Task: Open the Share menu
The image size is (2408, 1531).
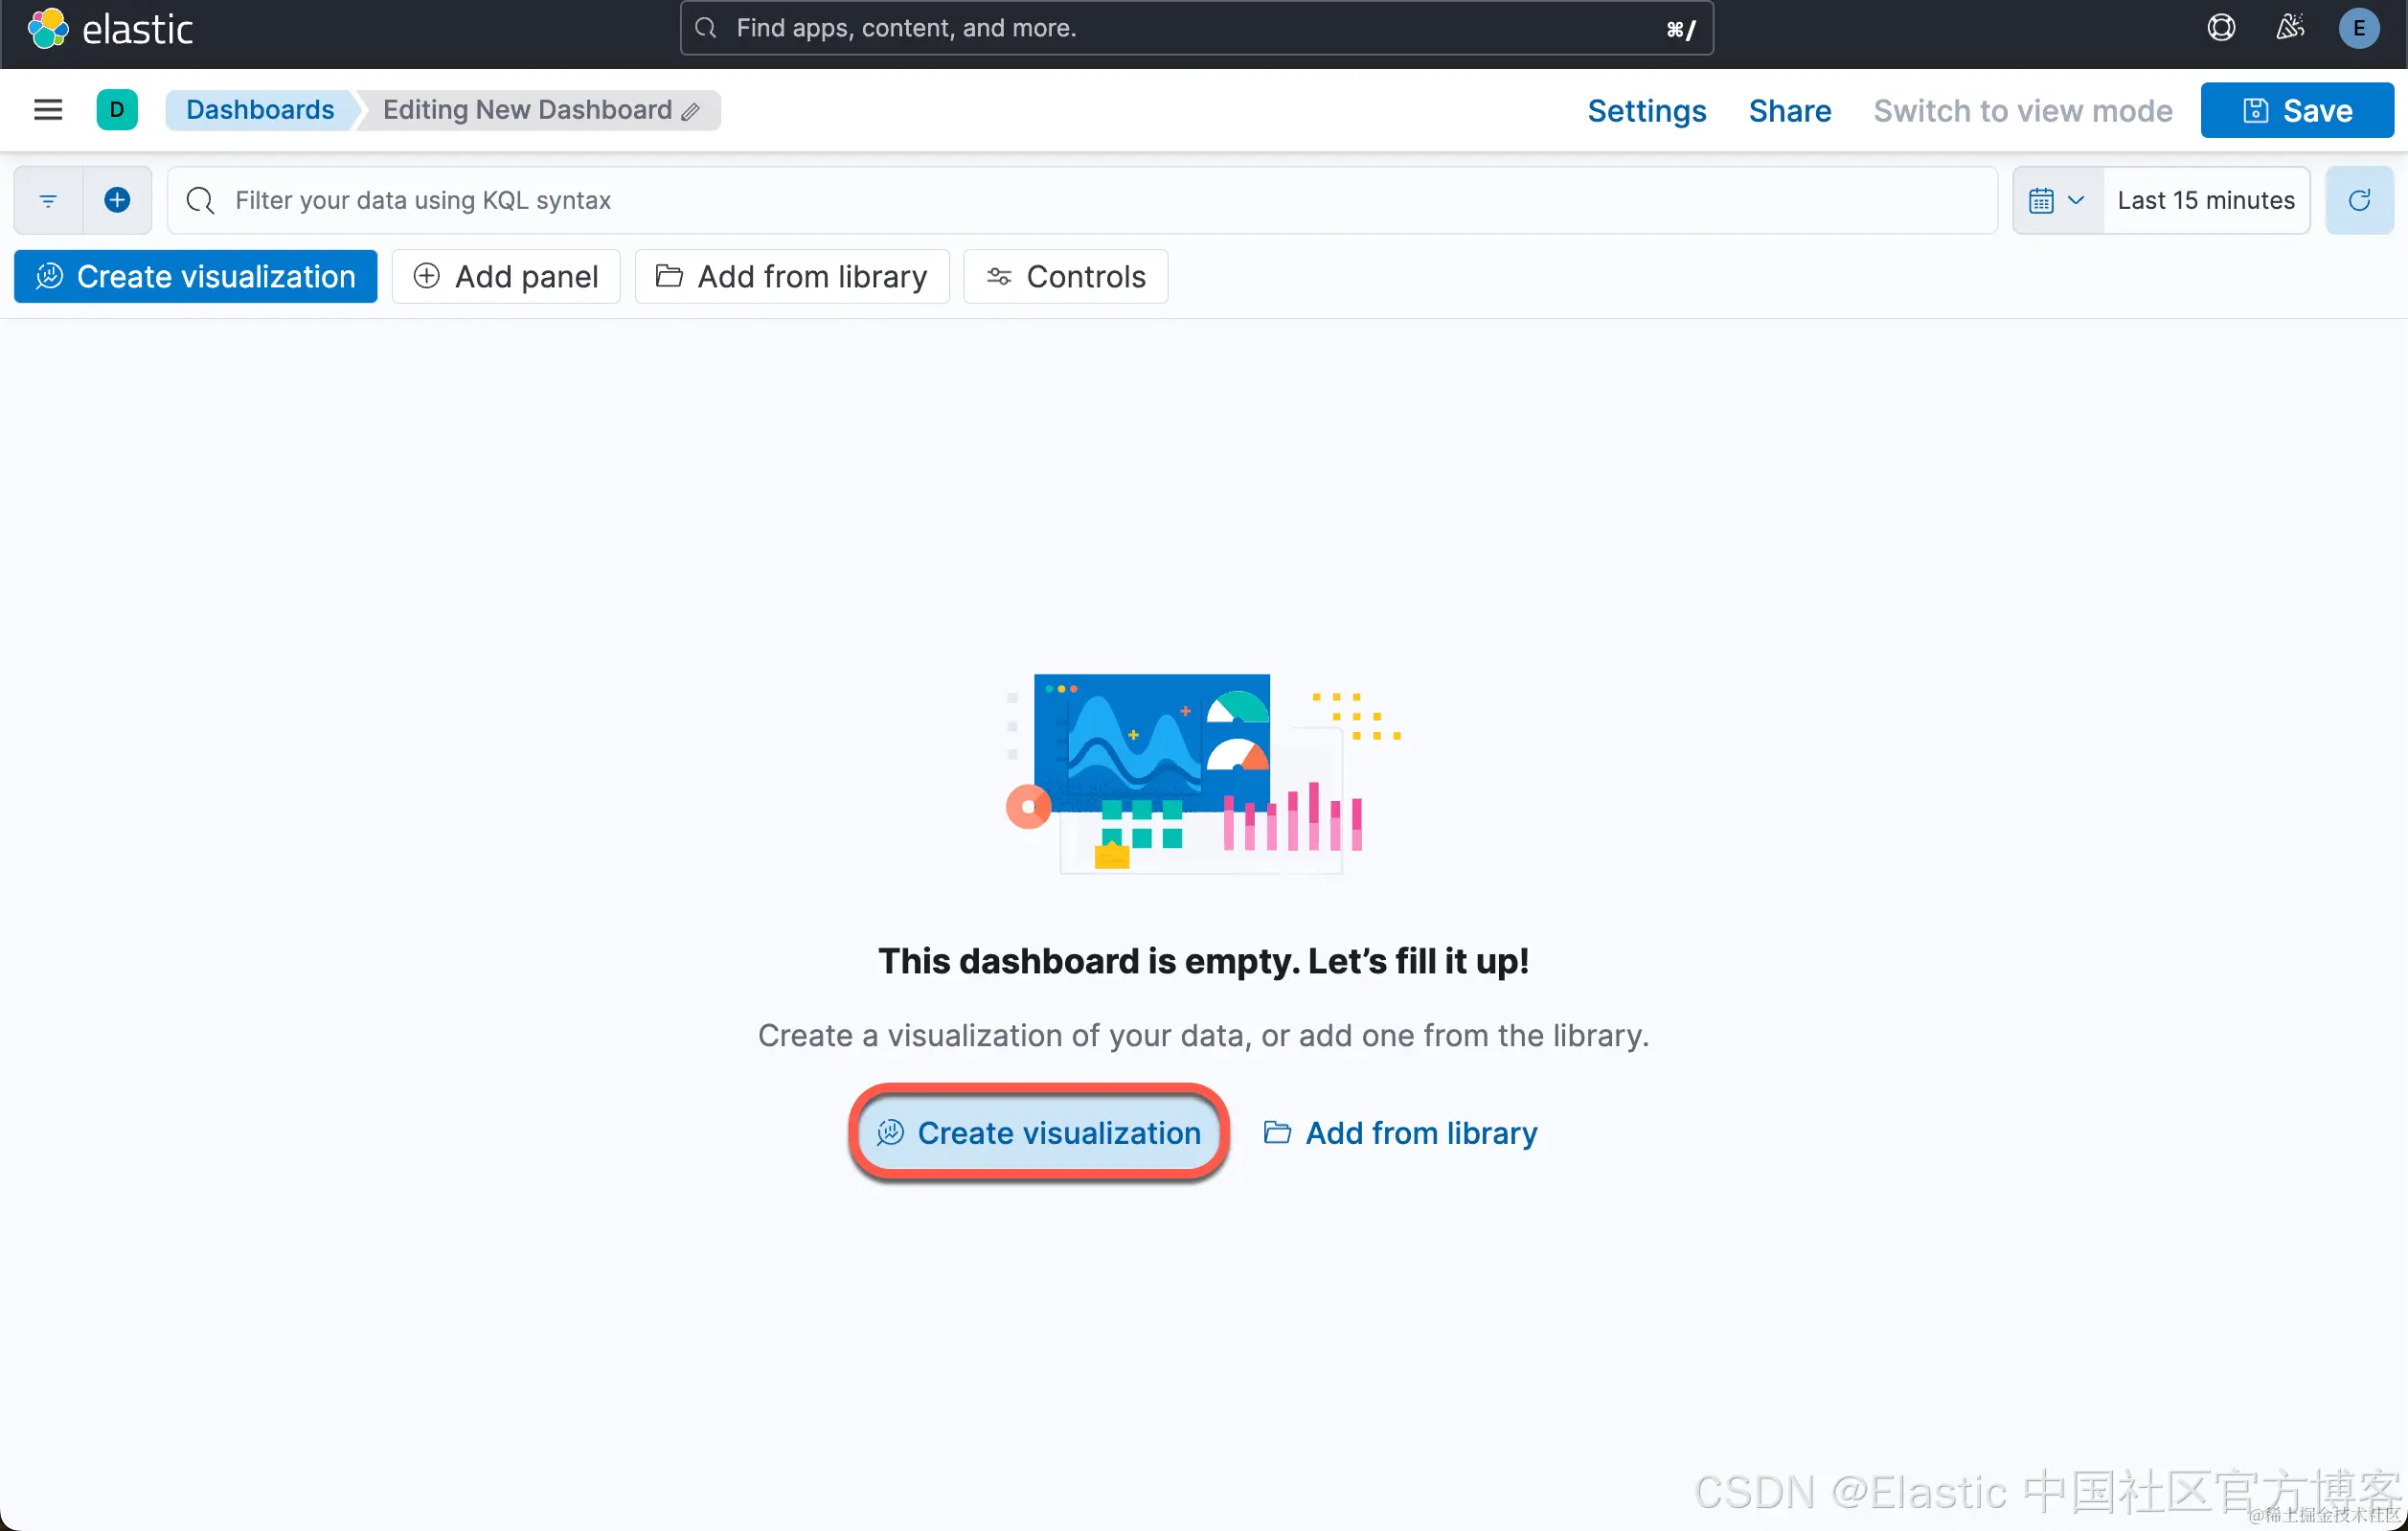Action: point(1789,111)
